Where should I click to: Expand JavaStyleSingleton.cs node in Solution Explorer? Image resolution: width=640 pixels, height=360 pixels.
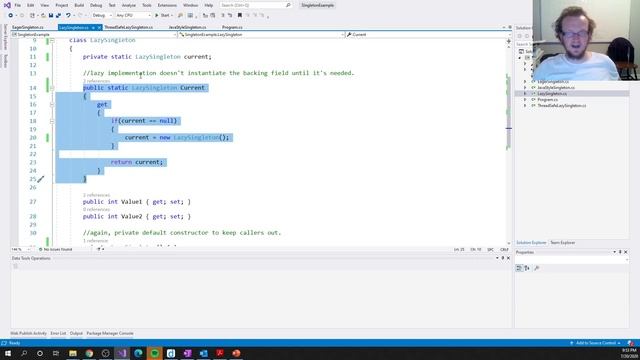525,87
